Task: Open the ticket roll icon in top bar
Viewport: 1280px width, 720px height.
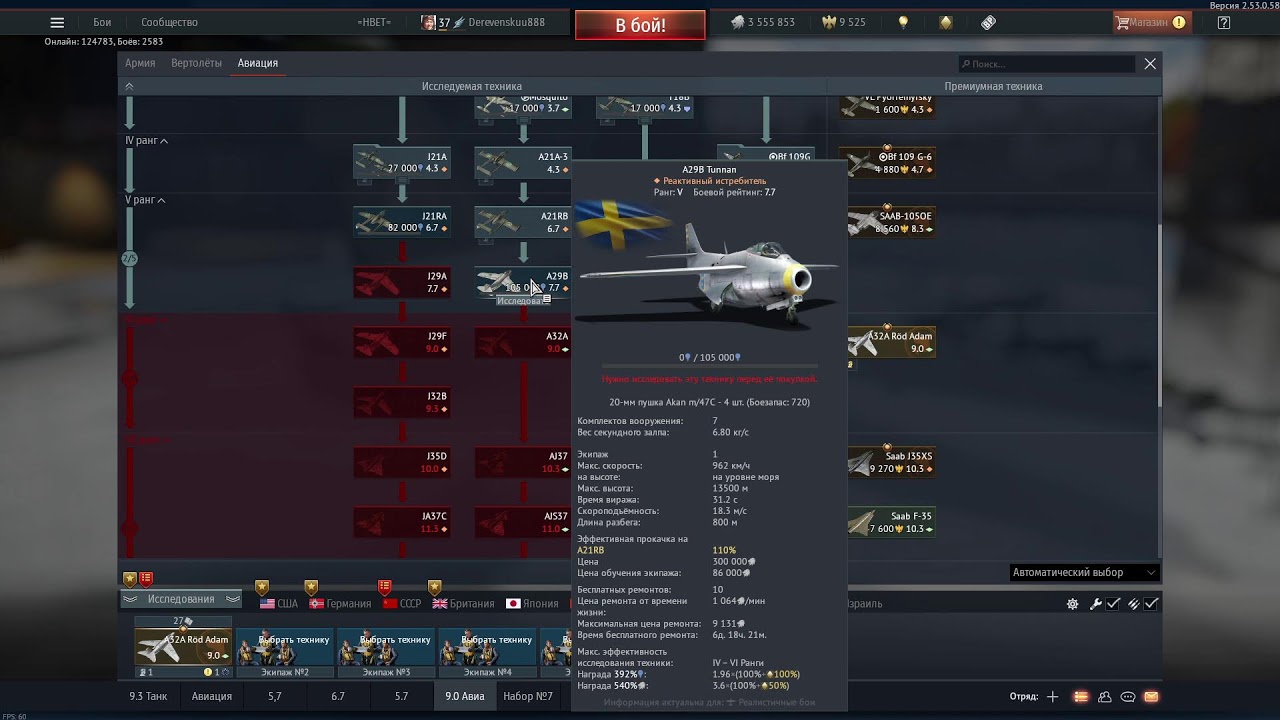Action: coord(988,22)
